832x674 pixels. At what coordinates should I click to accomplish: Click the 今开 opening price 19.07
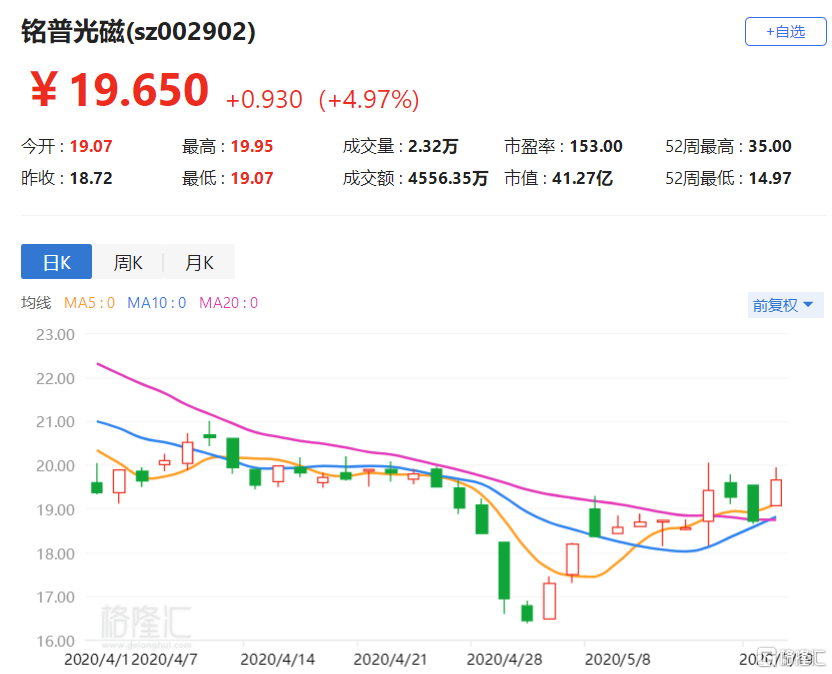tap(91, 146)
